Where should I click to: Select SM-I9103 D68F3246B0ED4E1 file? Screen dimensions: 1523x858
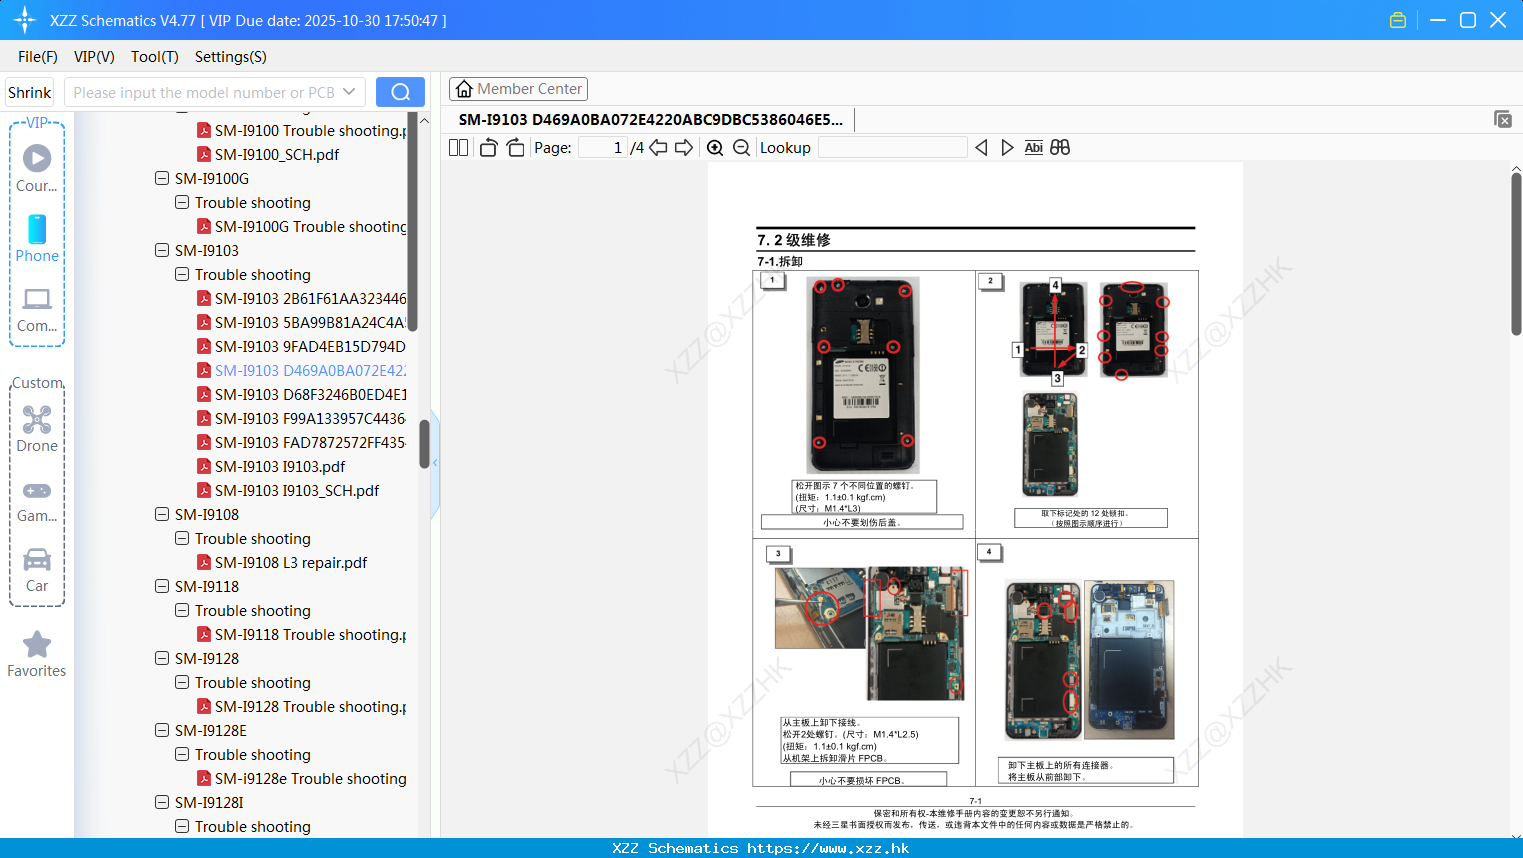coord(310,394)
